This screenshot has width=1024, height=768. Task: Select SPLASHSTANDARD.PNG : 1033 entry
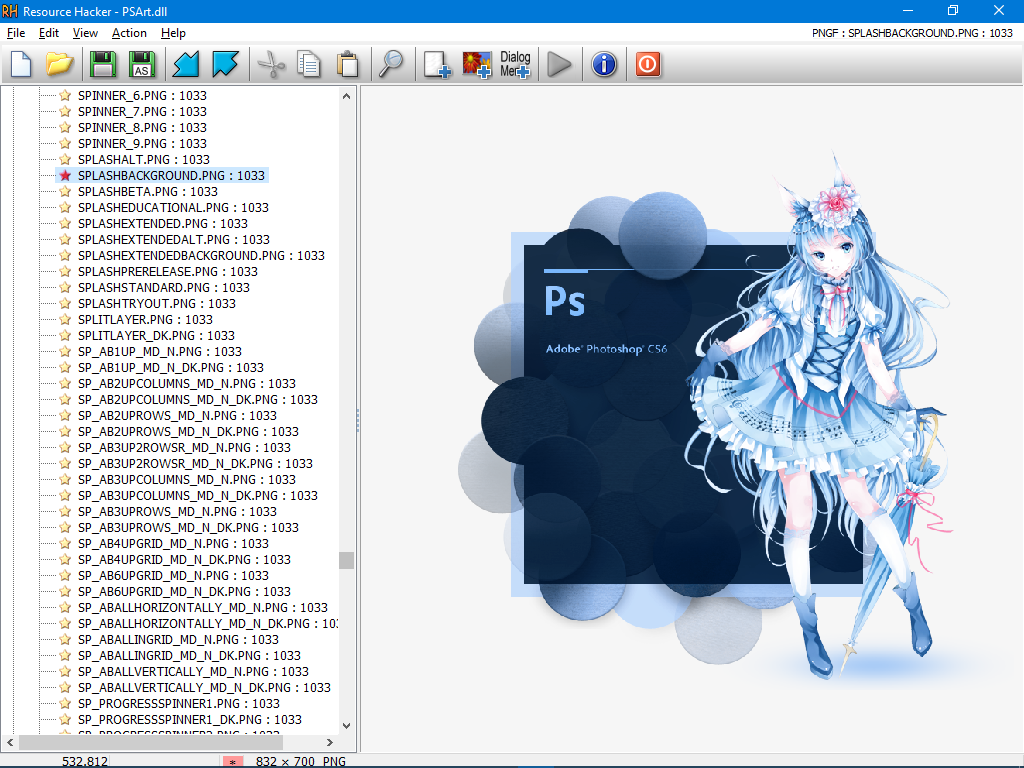163,287
